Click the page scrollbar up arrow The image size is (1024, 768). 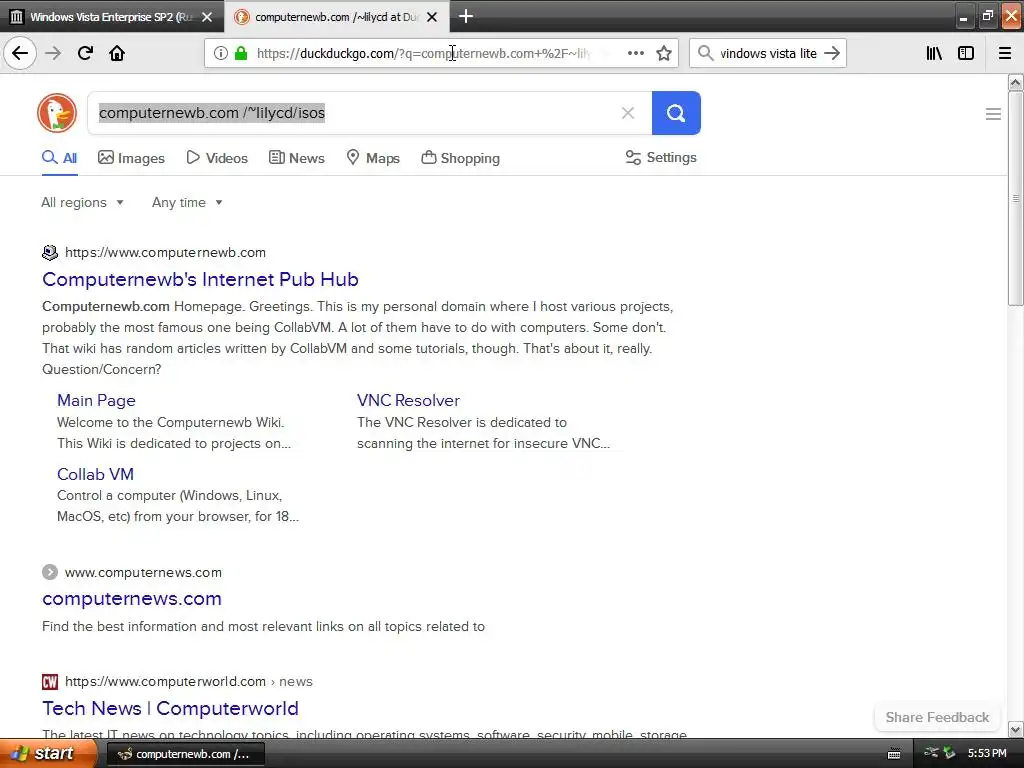point(1015,82)
